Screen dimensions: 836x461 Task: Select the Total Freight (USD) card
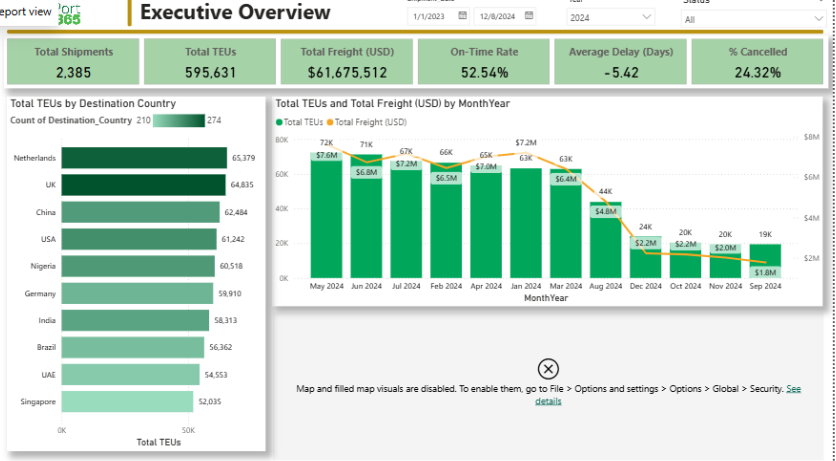pos(347,61)
